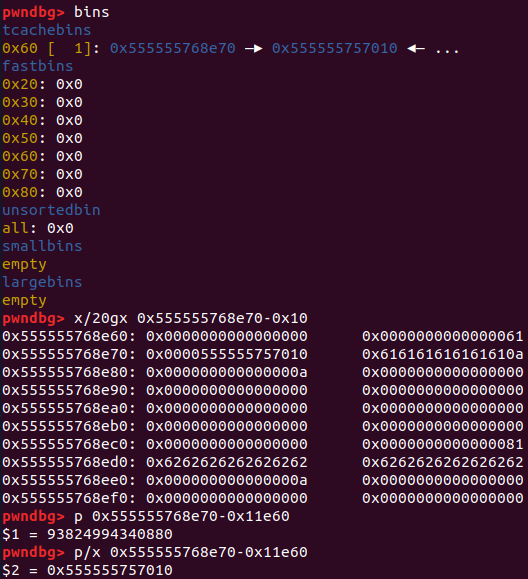Click first 0x6262626262626262 value on 0x555555768ed0 row

[227, 462]
